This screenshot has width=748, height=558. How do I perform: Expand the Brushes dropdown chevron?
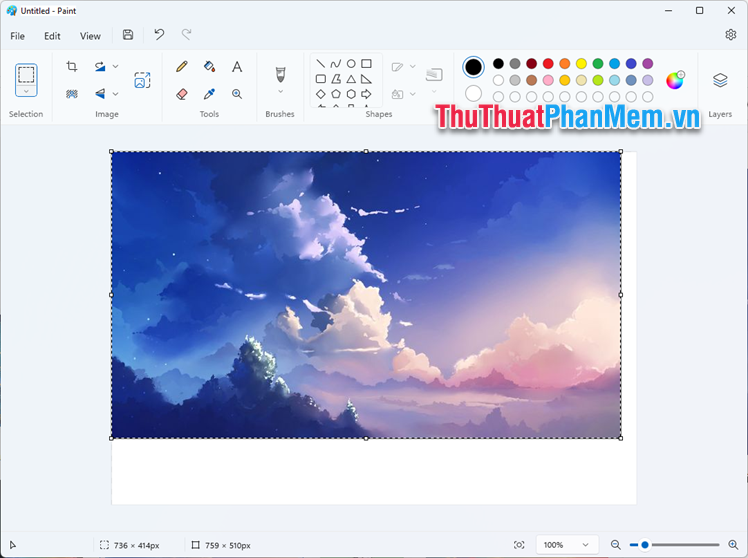point(280,92)
